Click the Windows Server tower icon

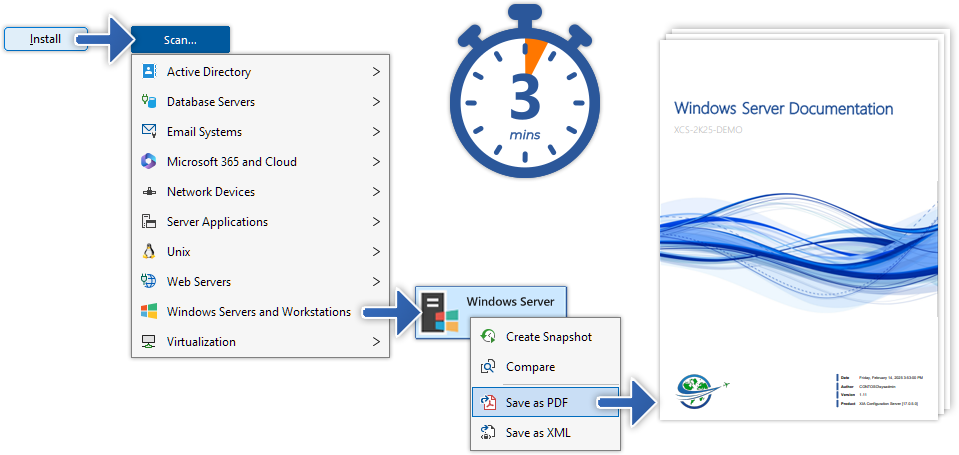pos(440,312)
